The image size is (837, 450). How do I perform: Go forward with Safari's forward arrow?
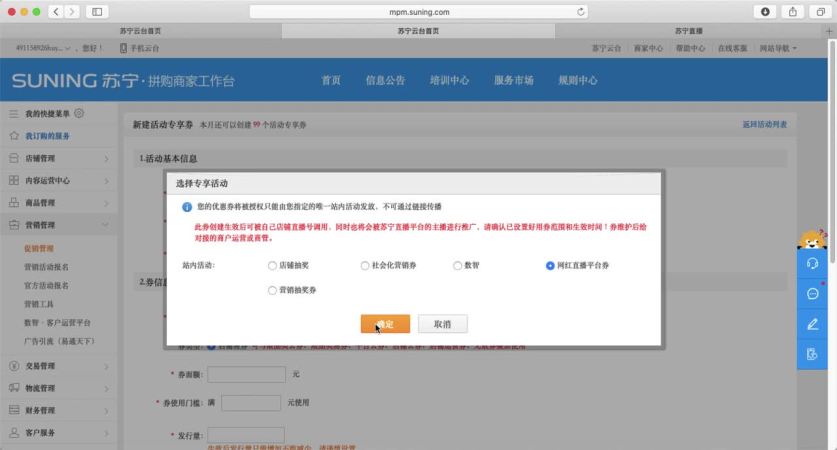[x=72, y=12]
